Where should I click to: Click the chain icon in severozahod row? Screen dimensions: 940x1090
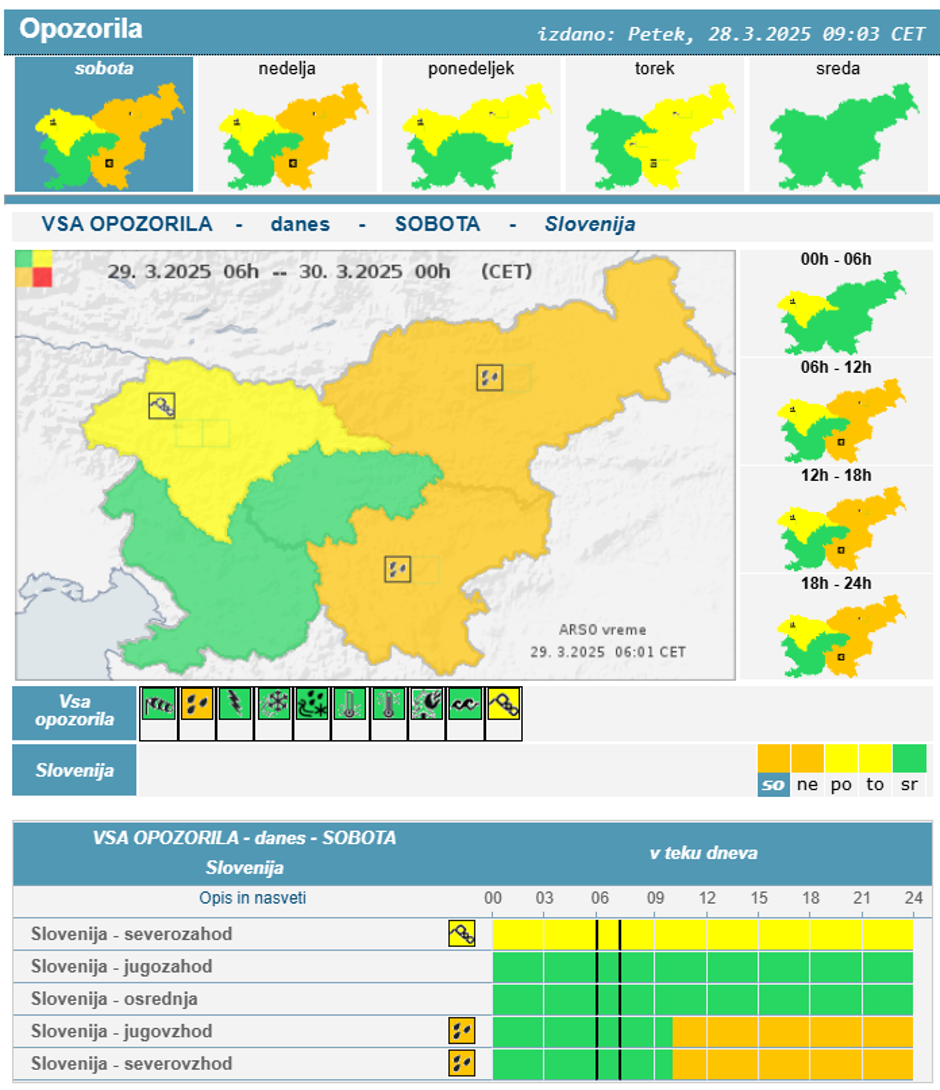click(x=462, y=934)
